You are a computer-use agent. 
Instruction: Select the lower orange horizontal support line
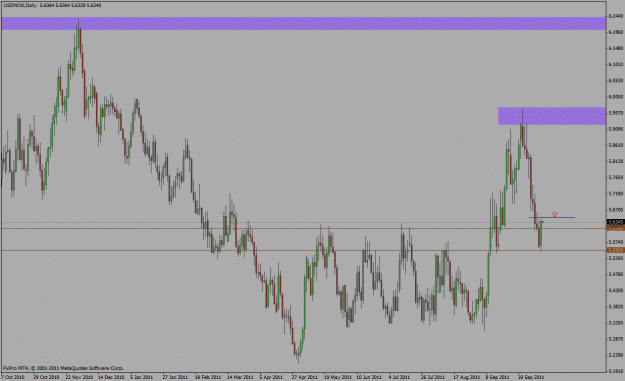pyautogui.click(x=304, y=250)
